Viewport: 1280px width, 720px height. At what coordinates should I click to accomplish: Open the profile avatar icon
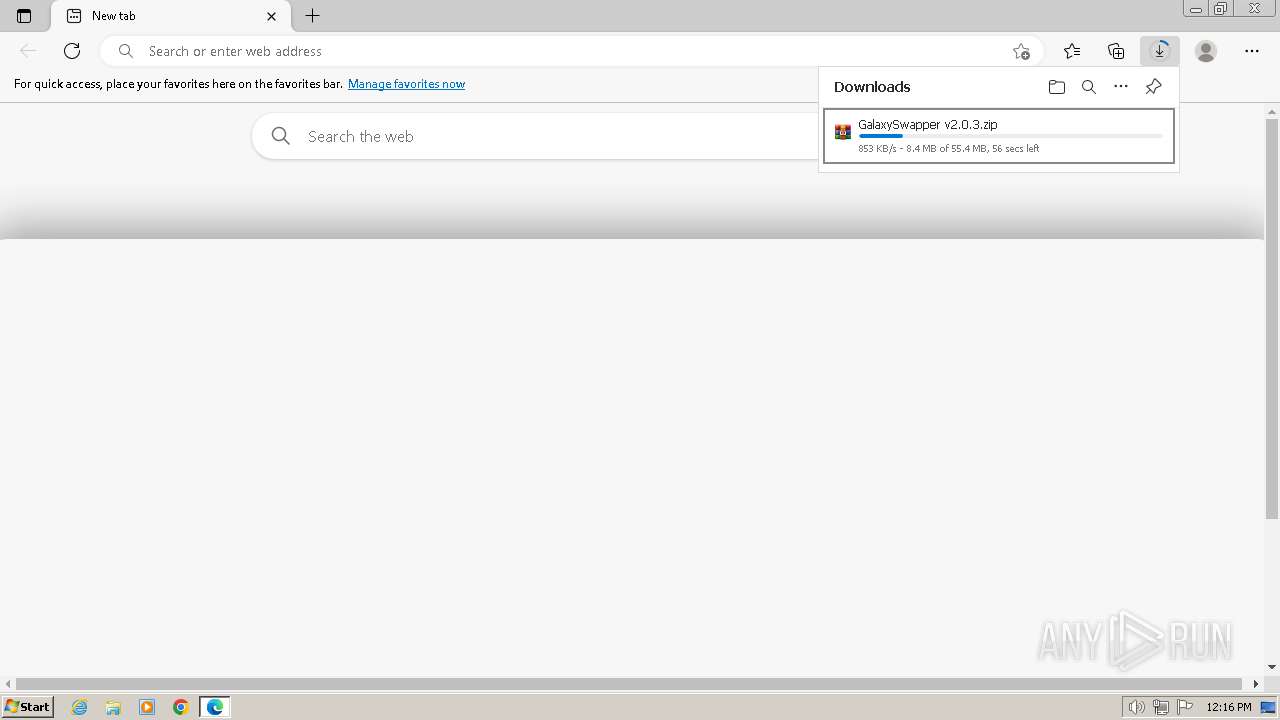tap(1206, 51)
